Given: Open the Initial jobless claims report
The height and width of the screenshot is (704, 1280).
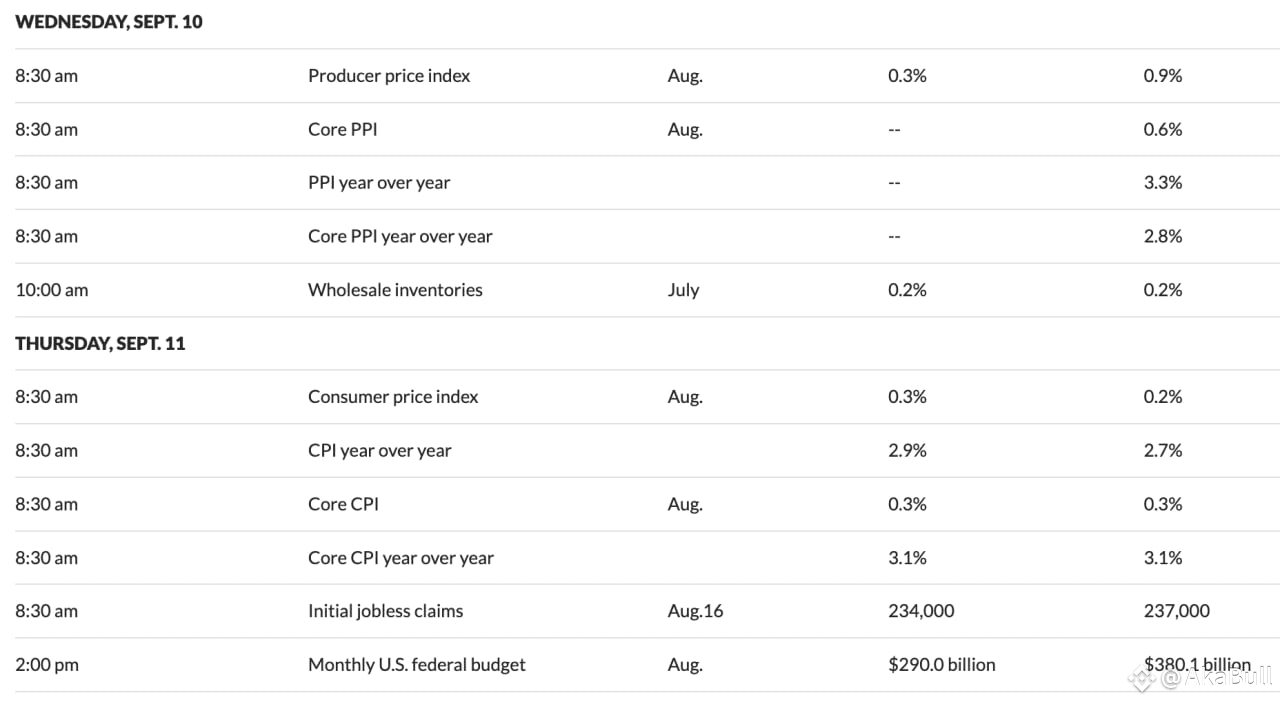Looking at the screenshot, I should [x=385, y=611].
